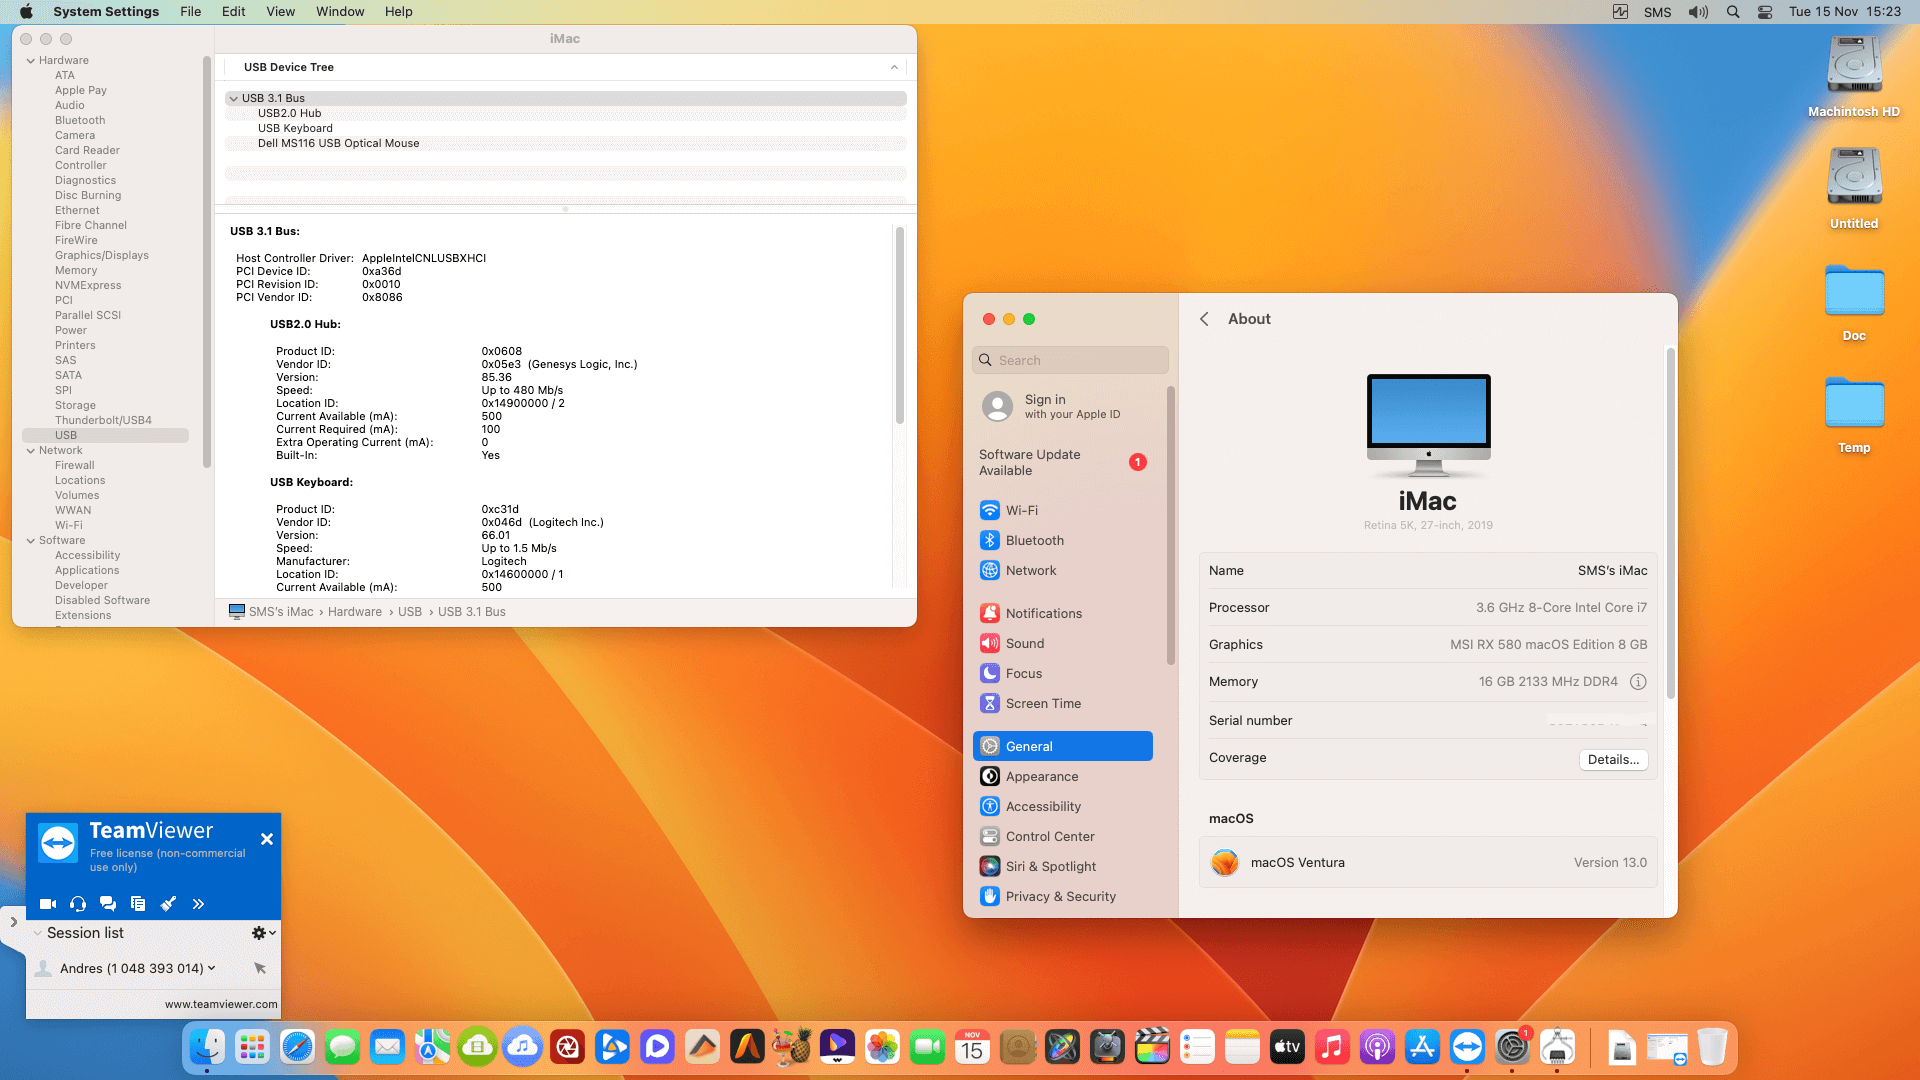Image resolution: width=1920 pixels, height=1080 pixels.
Task: Select USB2.0 Hub in the device tree
Action: (565, 114)
